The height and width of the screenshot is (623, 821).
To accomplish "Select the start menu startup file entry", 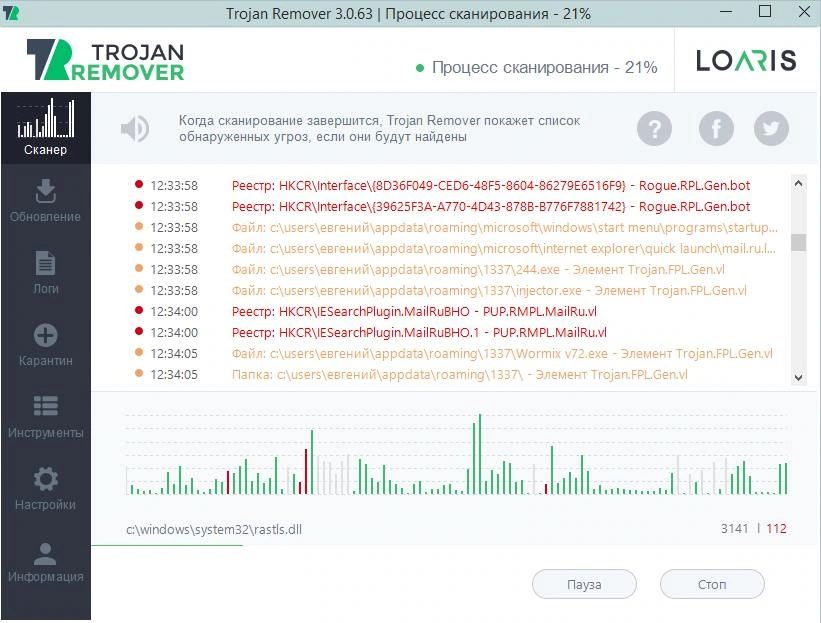I will pyautogui.click(x=454, y=227).
